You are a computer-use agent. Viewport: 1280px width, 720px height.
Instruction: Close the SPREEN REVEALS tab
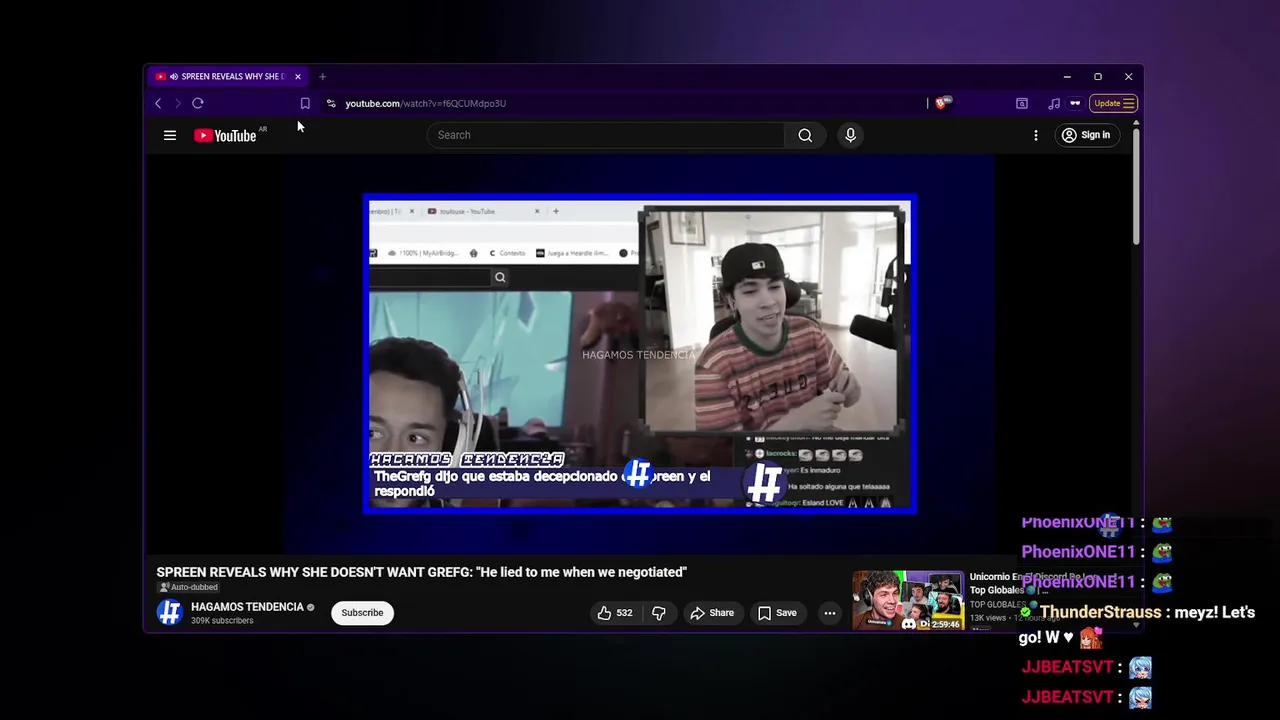tap(297, 76)
